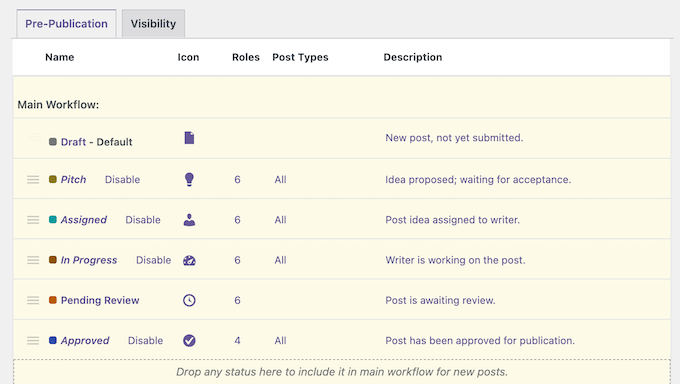This screenshot has width=680, height=384.
Task: Click the Main Workflow section label
Action: pyautogui.click(x=58, y=105)
